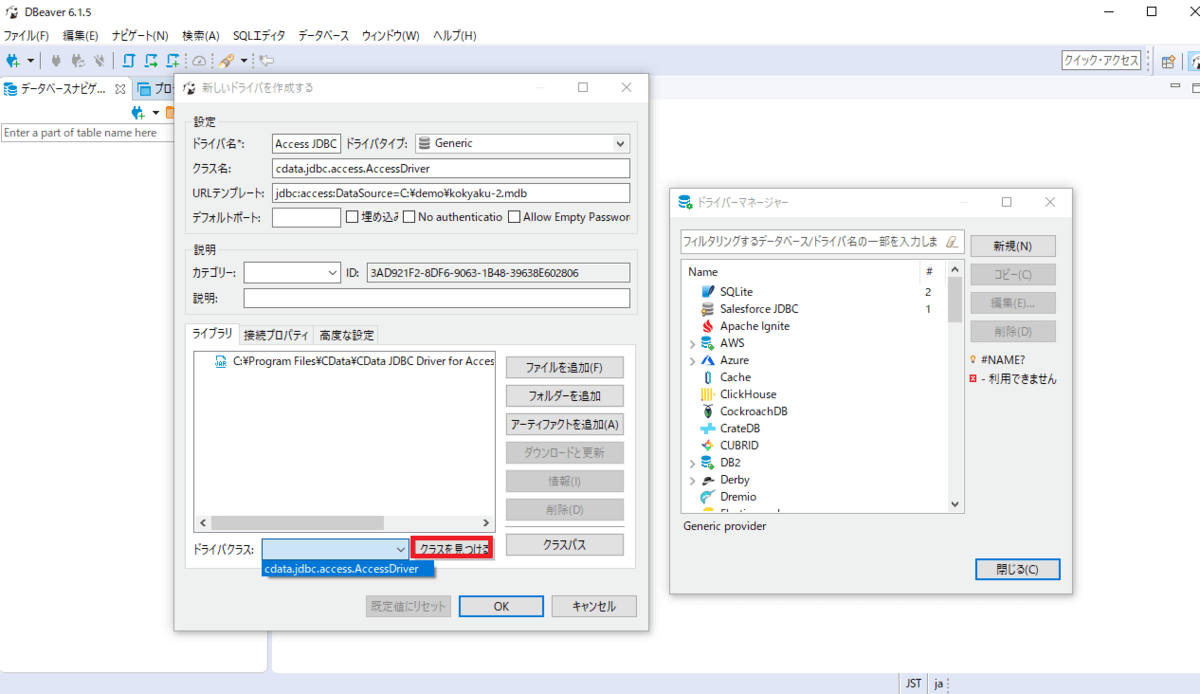This screenshot has height=694, width=1200.
Task: Open dropdown arrow next to torch toolbar icon
Action: coord(243,61)
